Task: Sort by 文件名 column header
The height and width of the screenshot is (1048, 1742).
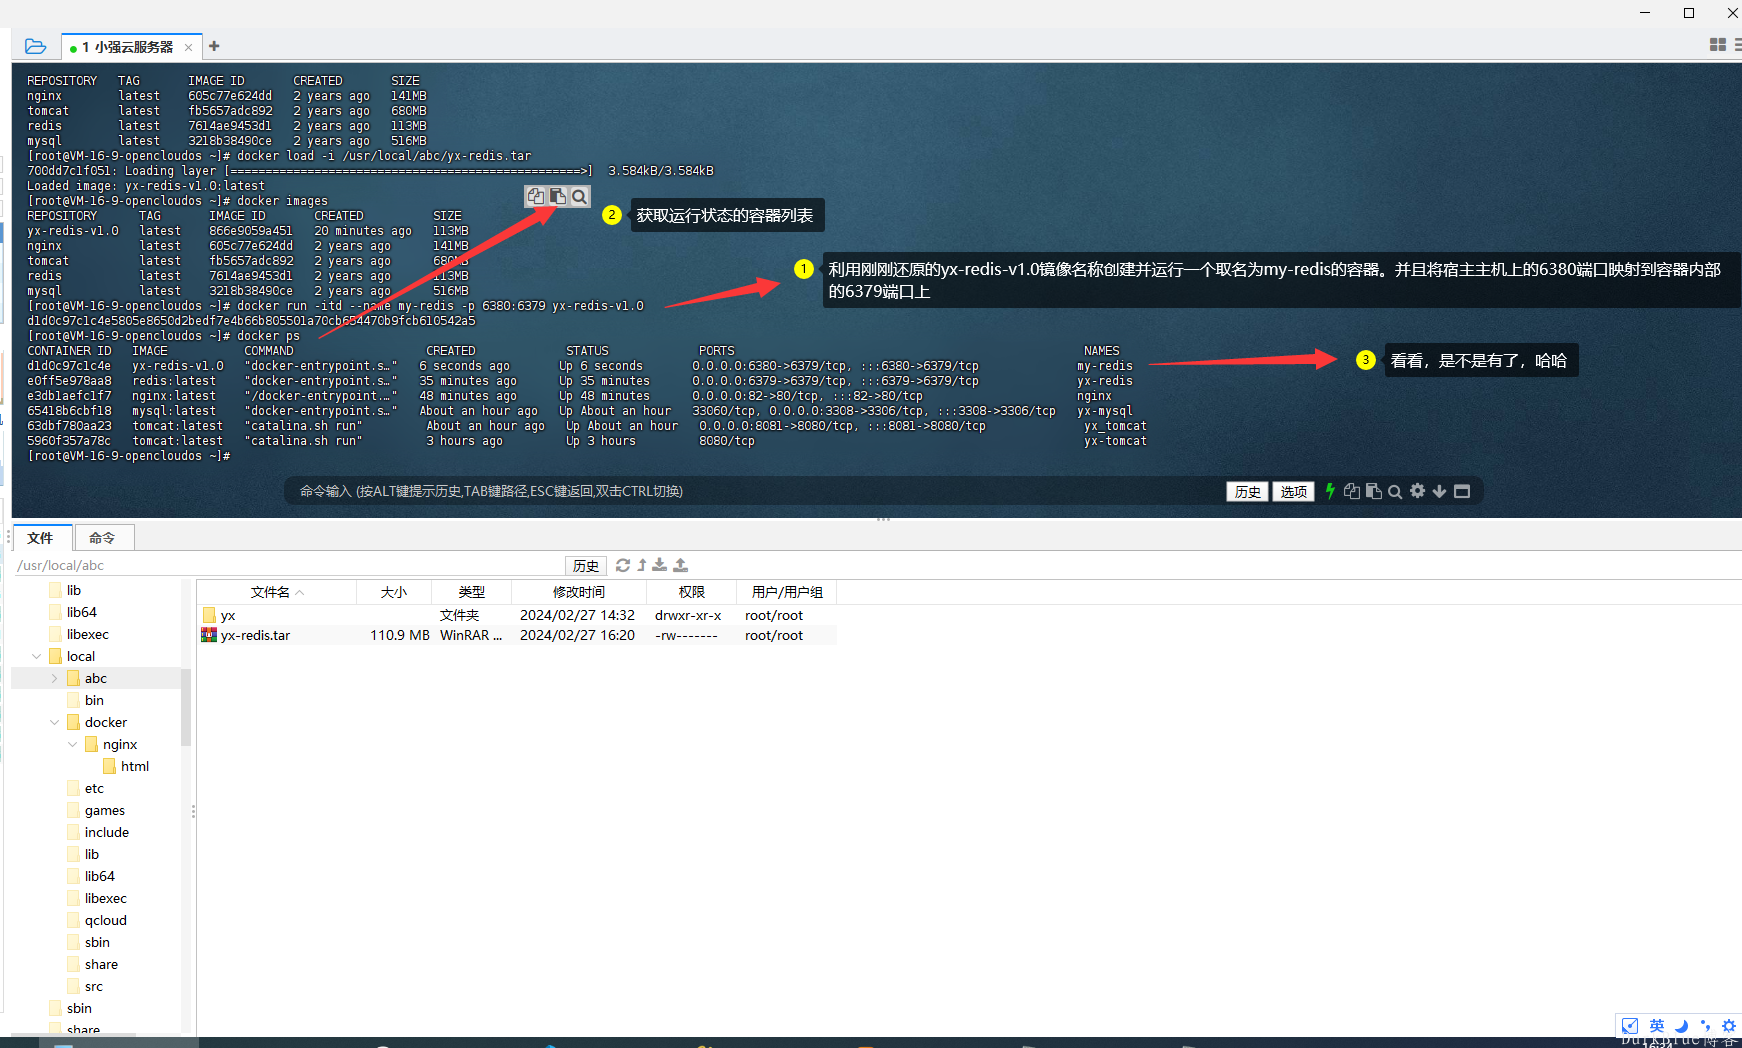Action: (277, 592)
